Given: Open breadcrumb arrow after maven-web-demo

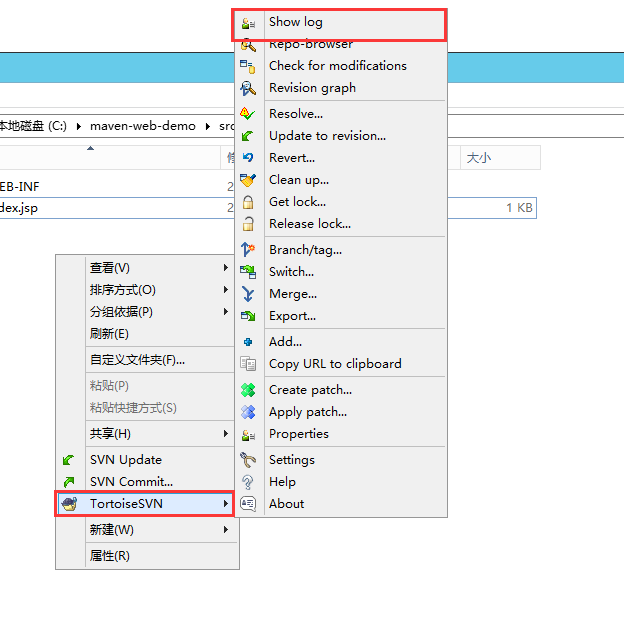Looking at the screenshot, I should (x=208, y=127).
